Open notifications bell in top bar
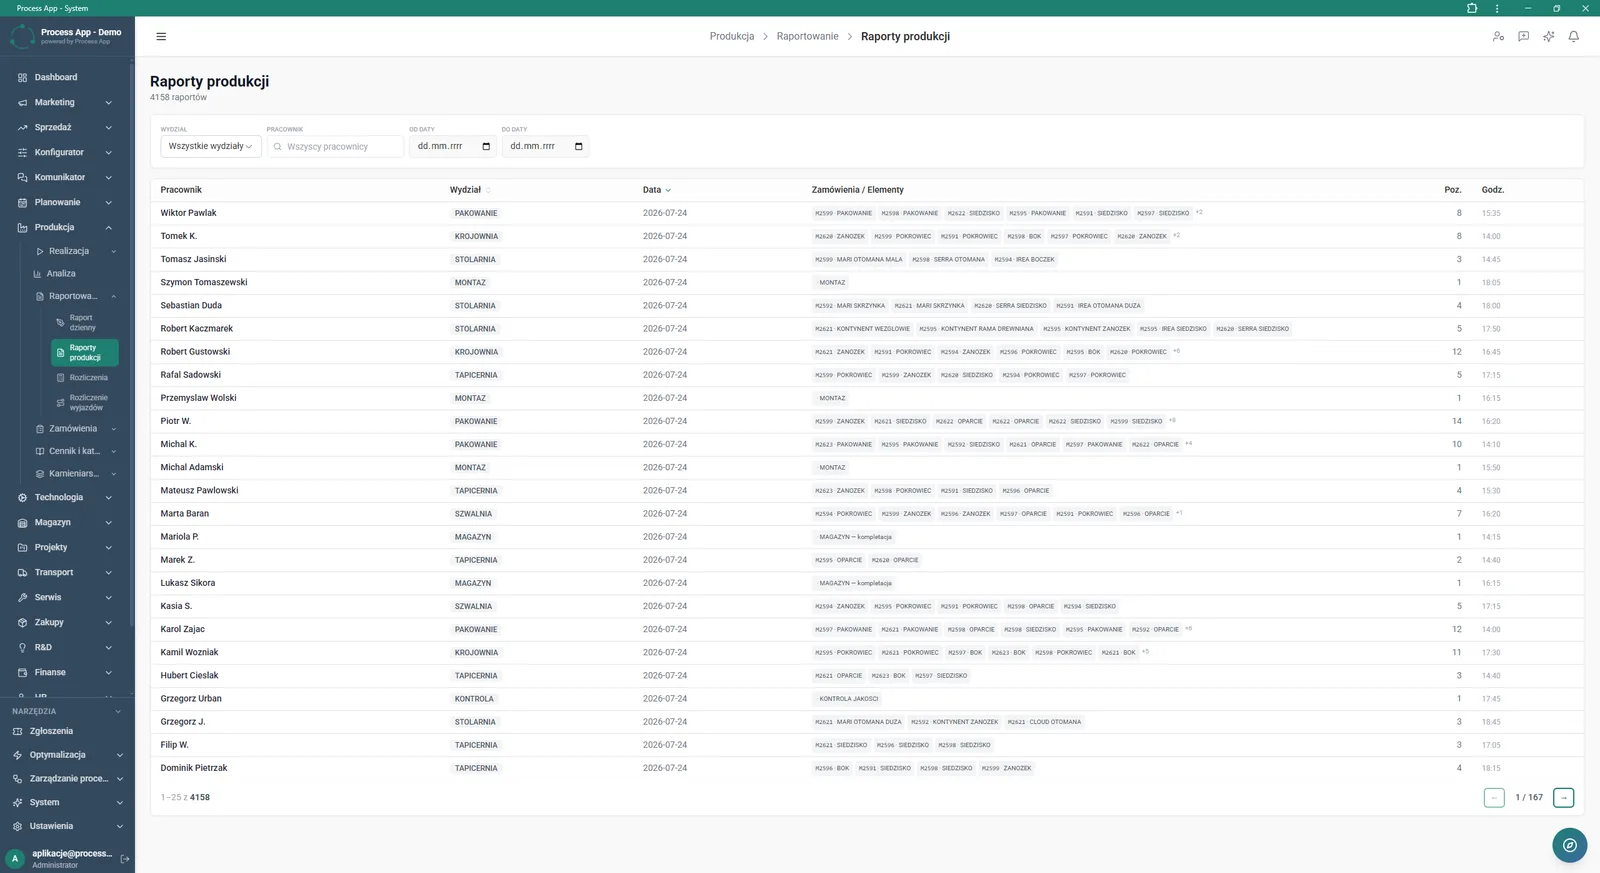The width and height of the screenshot is (1600, 873). [x=1573, y=36]
